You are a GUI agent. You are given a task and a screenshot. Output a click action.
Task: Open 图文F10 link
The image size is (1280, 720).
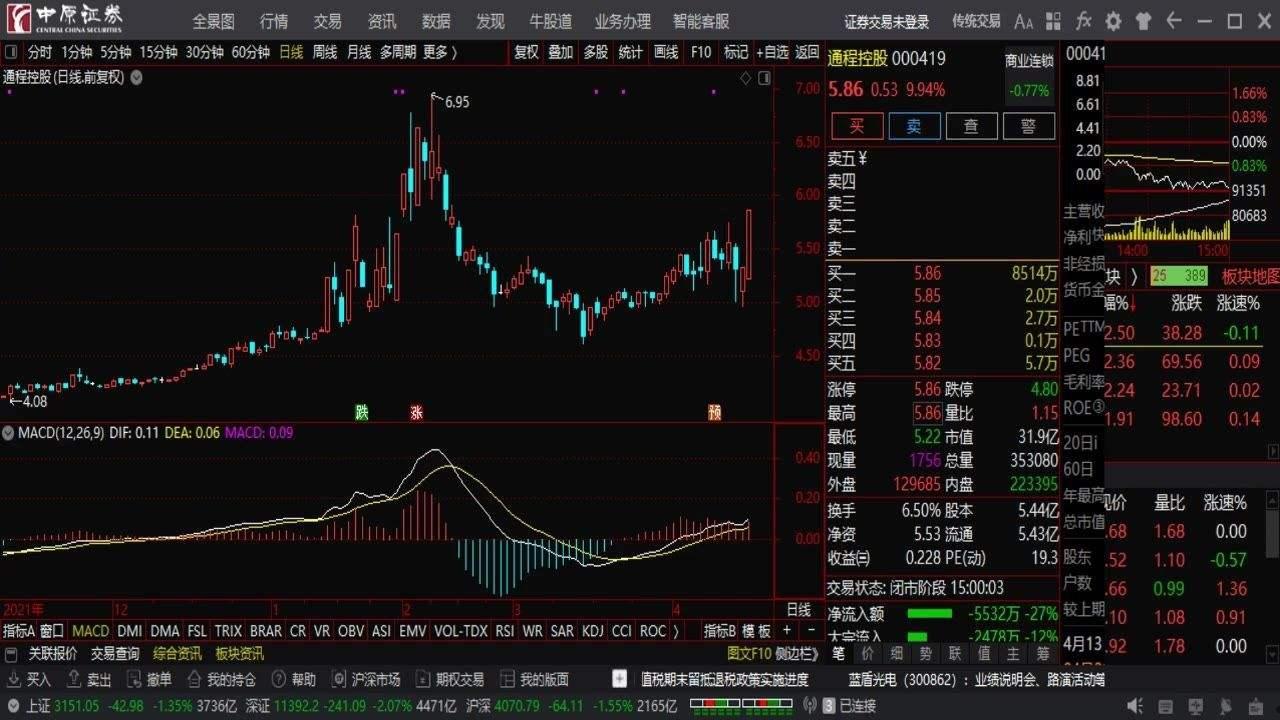(749, 654)
